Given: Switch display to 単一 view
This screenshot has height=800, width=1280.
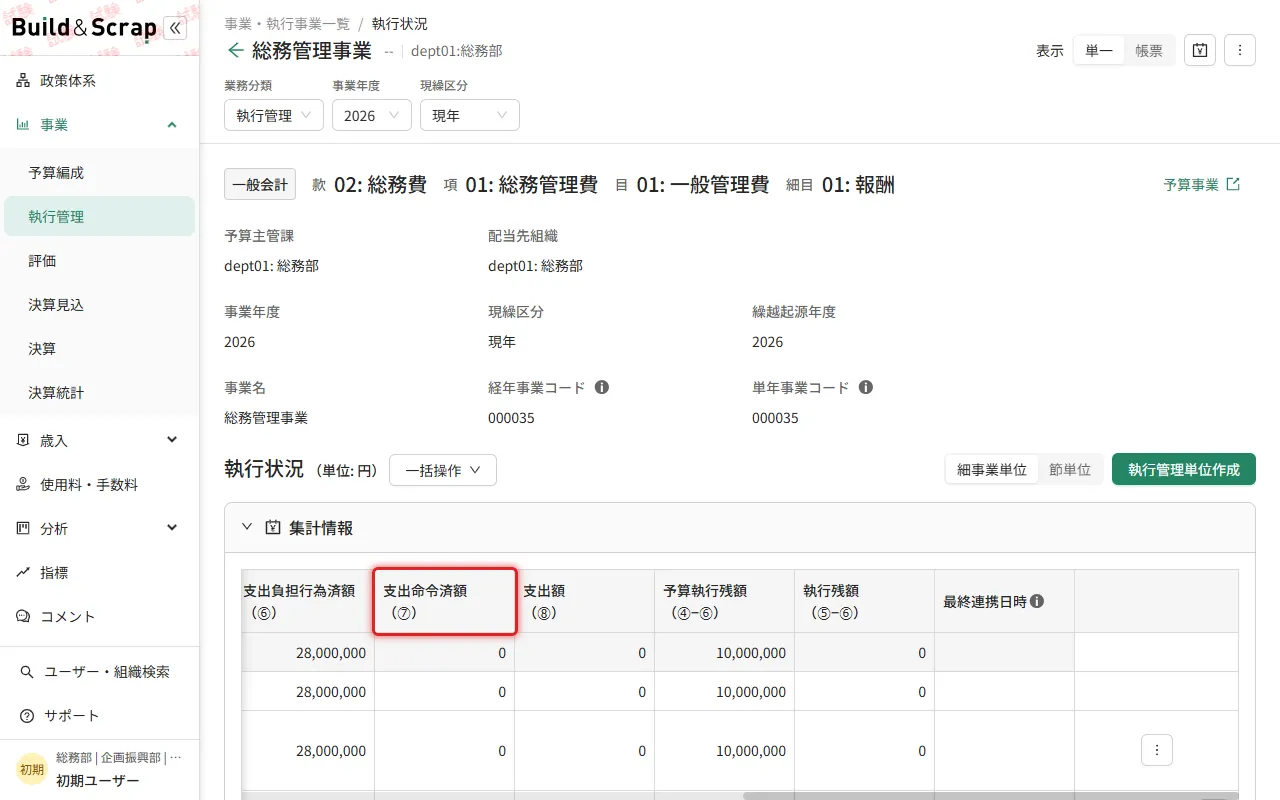Looking at the screenshot, I should pyautogui.click(x=1099, y=51).
